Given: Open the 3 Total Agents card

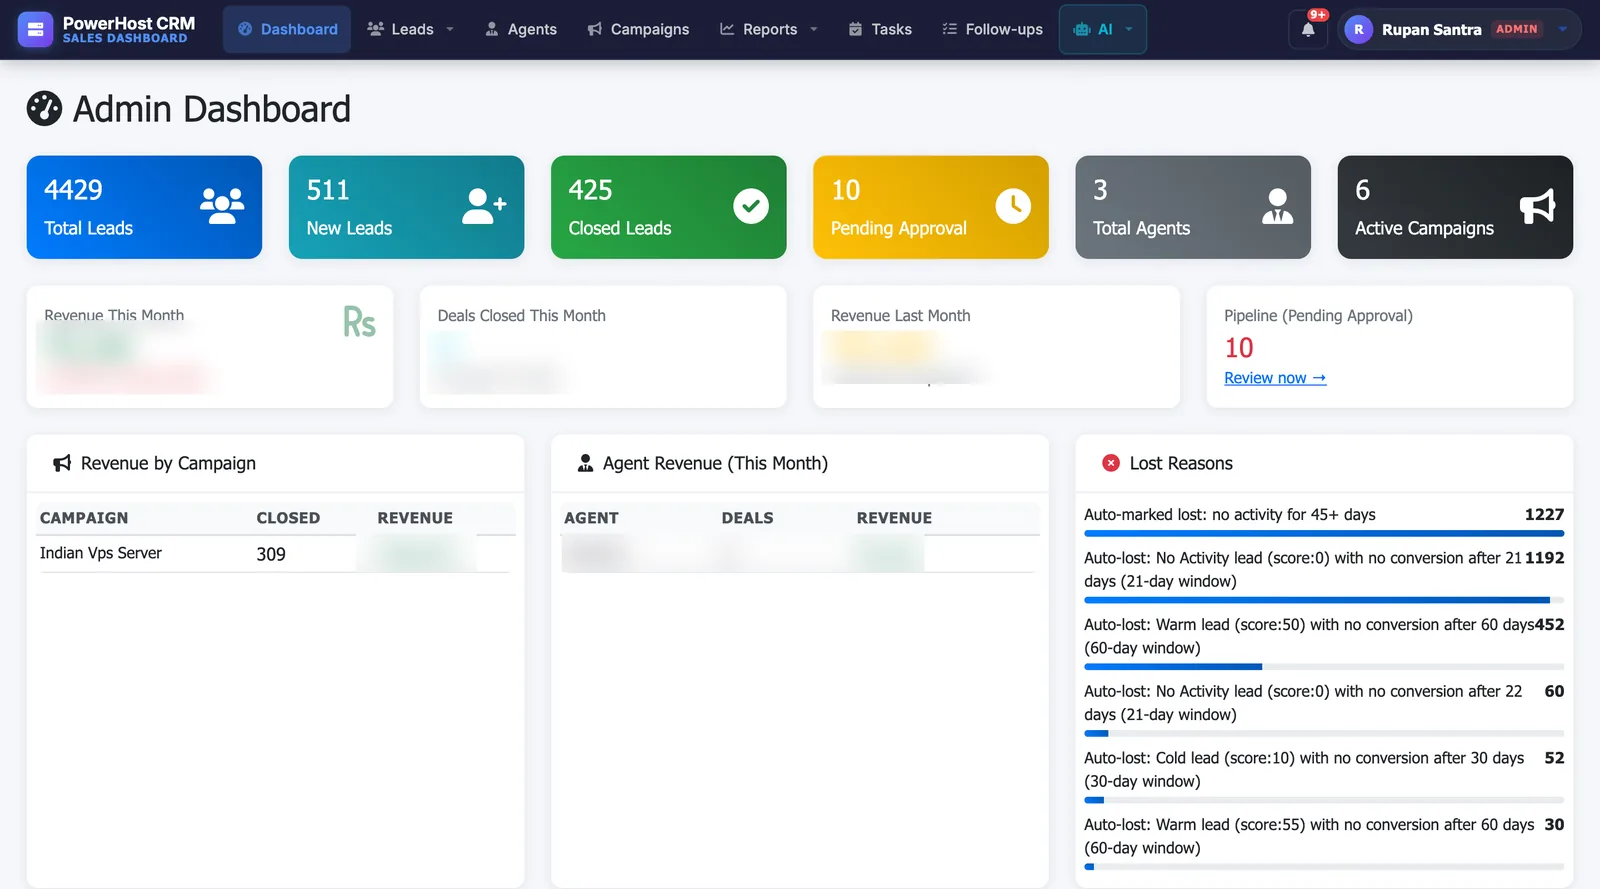Looking at the screenshot, I should pyautogui.click(x=1193, y=207).
